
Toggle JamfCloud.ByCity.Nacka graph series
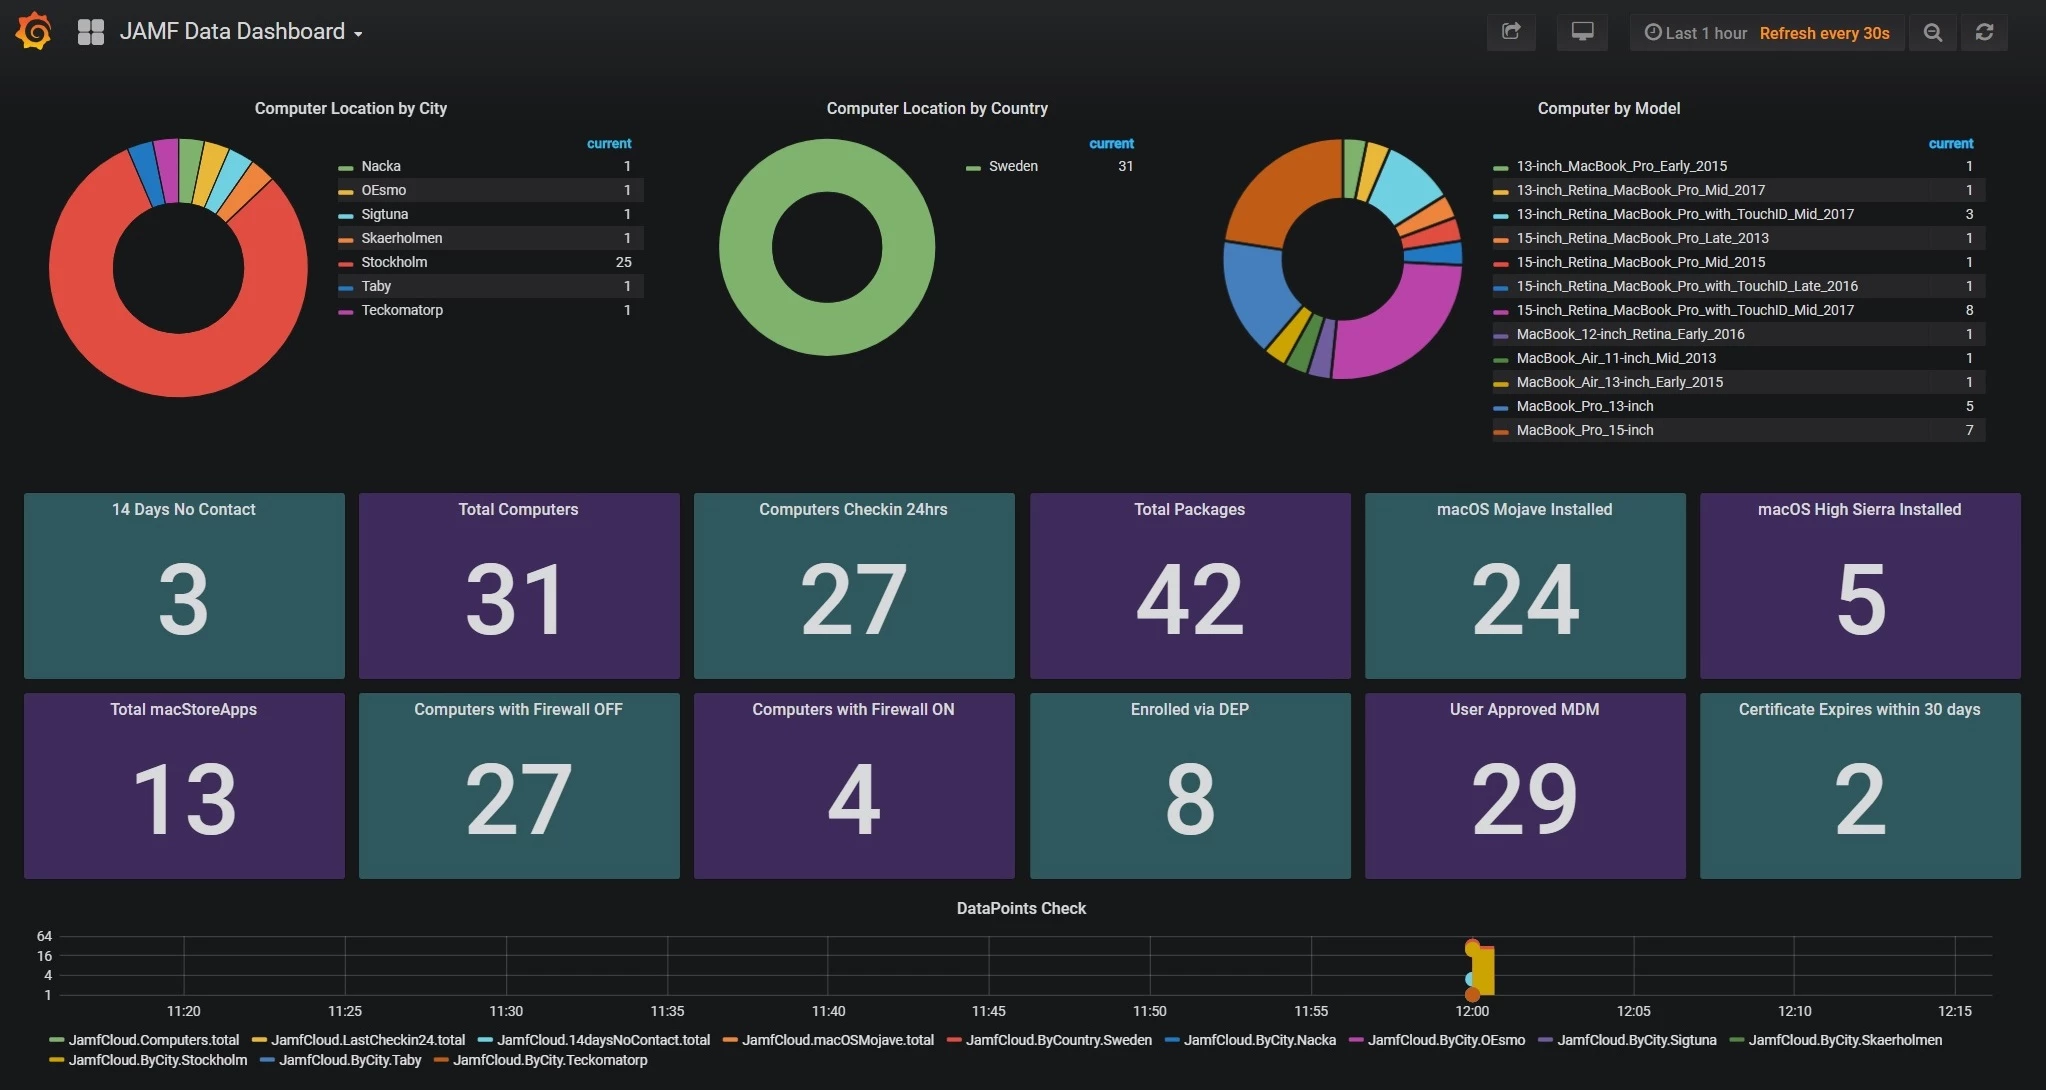(x=1259, y=1040)
